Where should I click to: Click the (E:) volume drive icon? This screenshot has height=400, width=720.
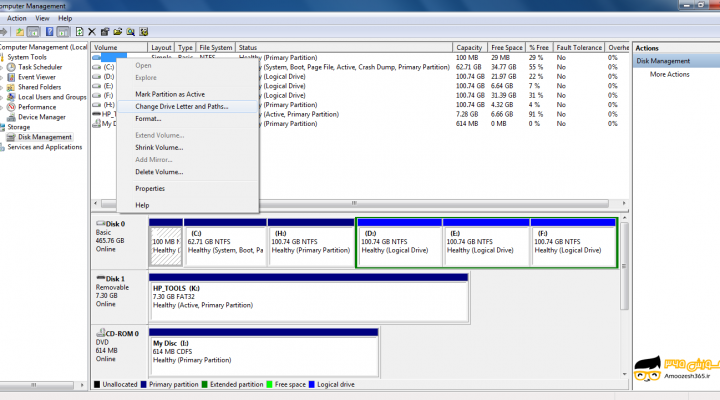click(96, 86)
